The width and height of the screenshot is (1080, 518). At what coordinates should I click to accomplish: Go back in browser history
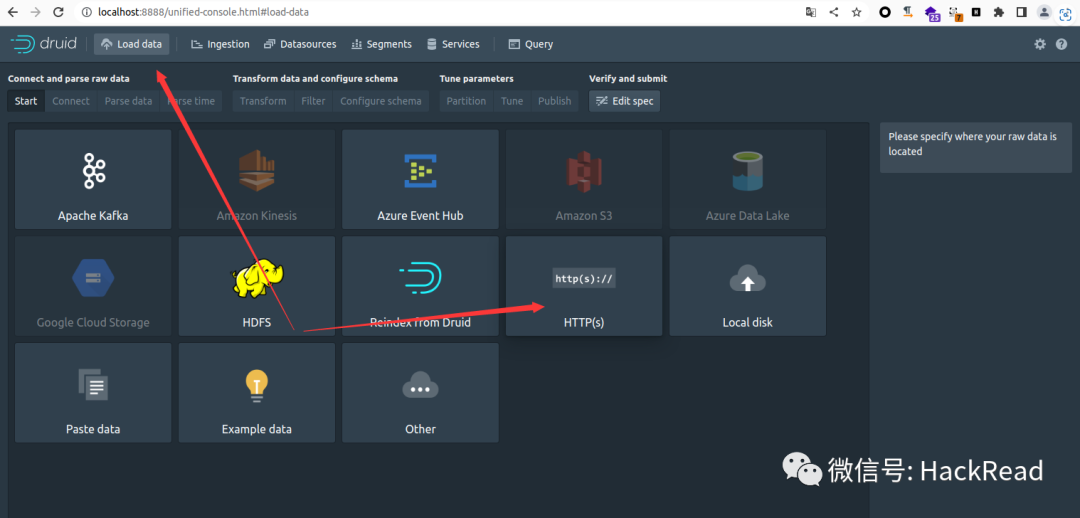point(12,12)
